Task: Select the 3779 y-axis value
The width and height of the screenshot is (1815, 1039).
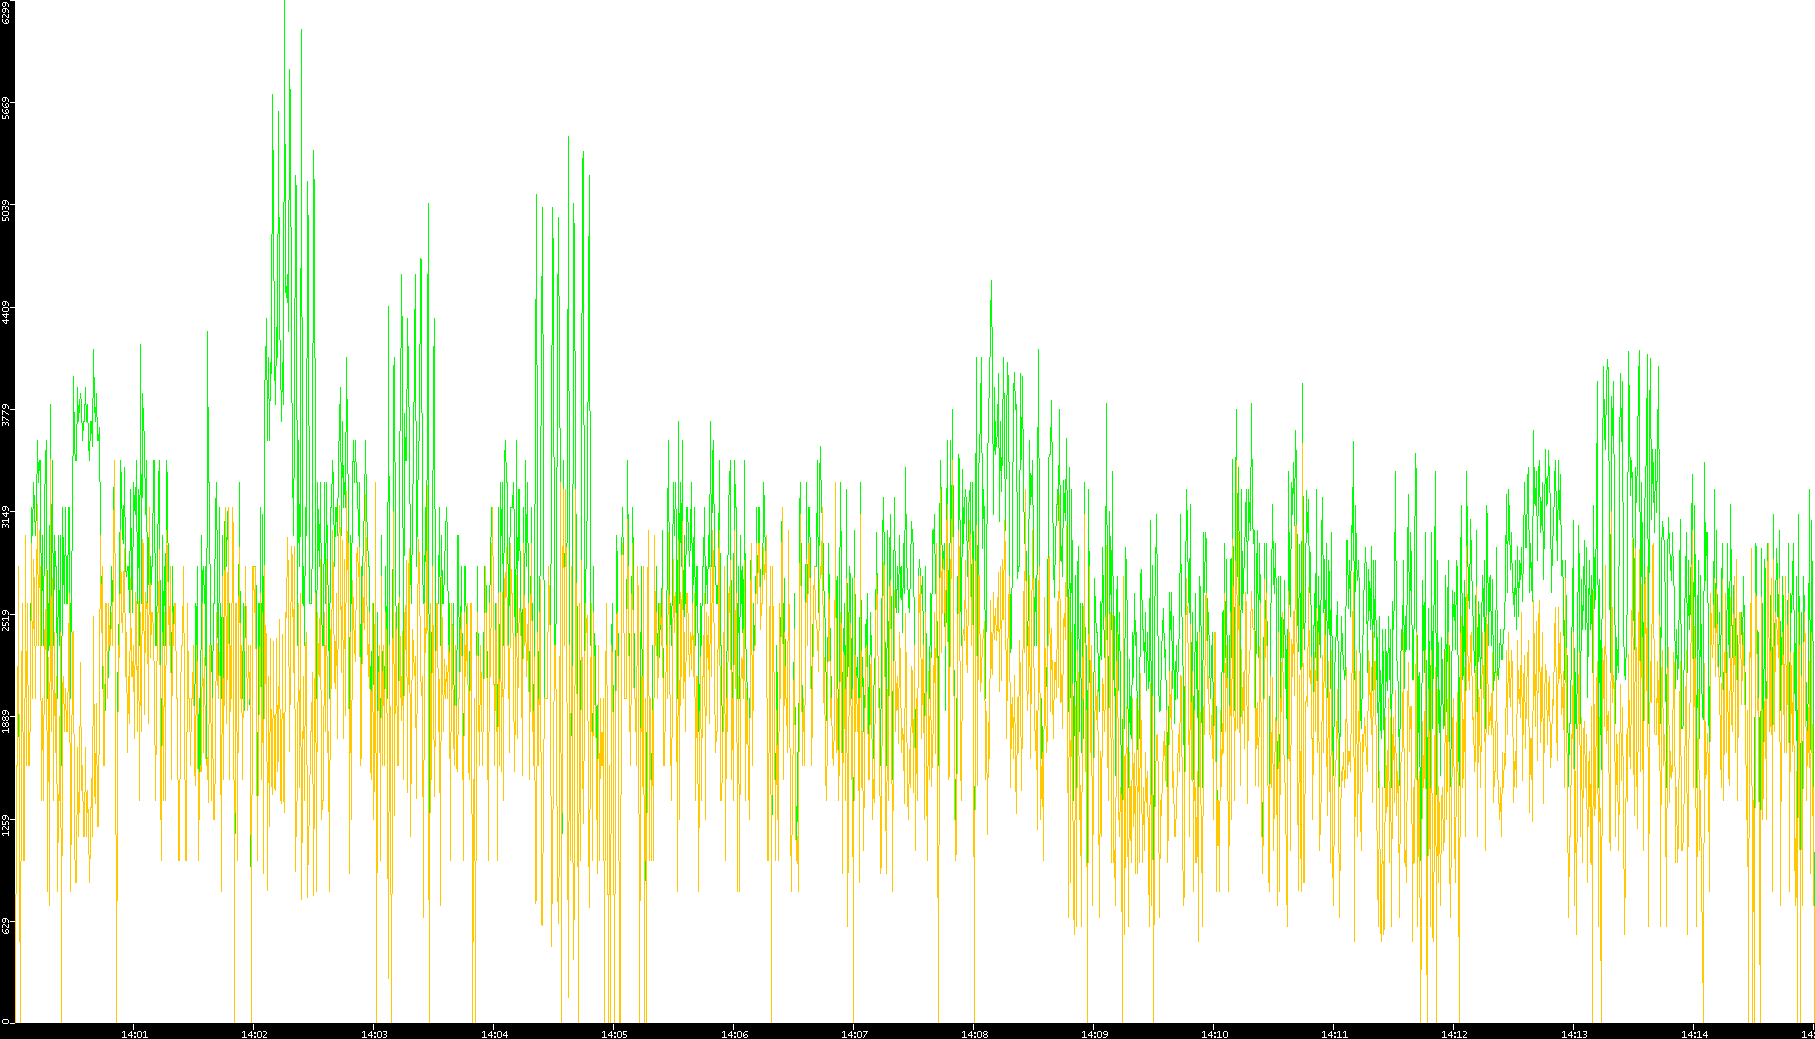Action: (7, 415)
